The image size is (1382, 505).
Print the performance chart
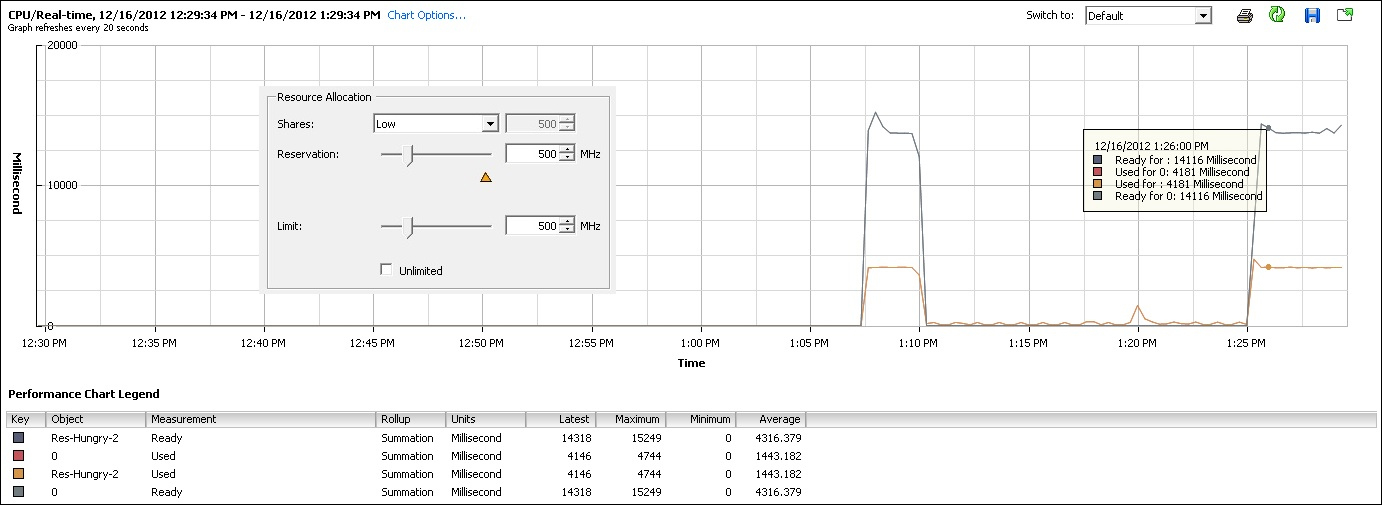click(1245, 15)
